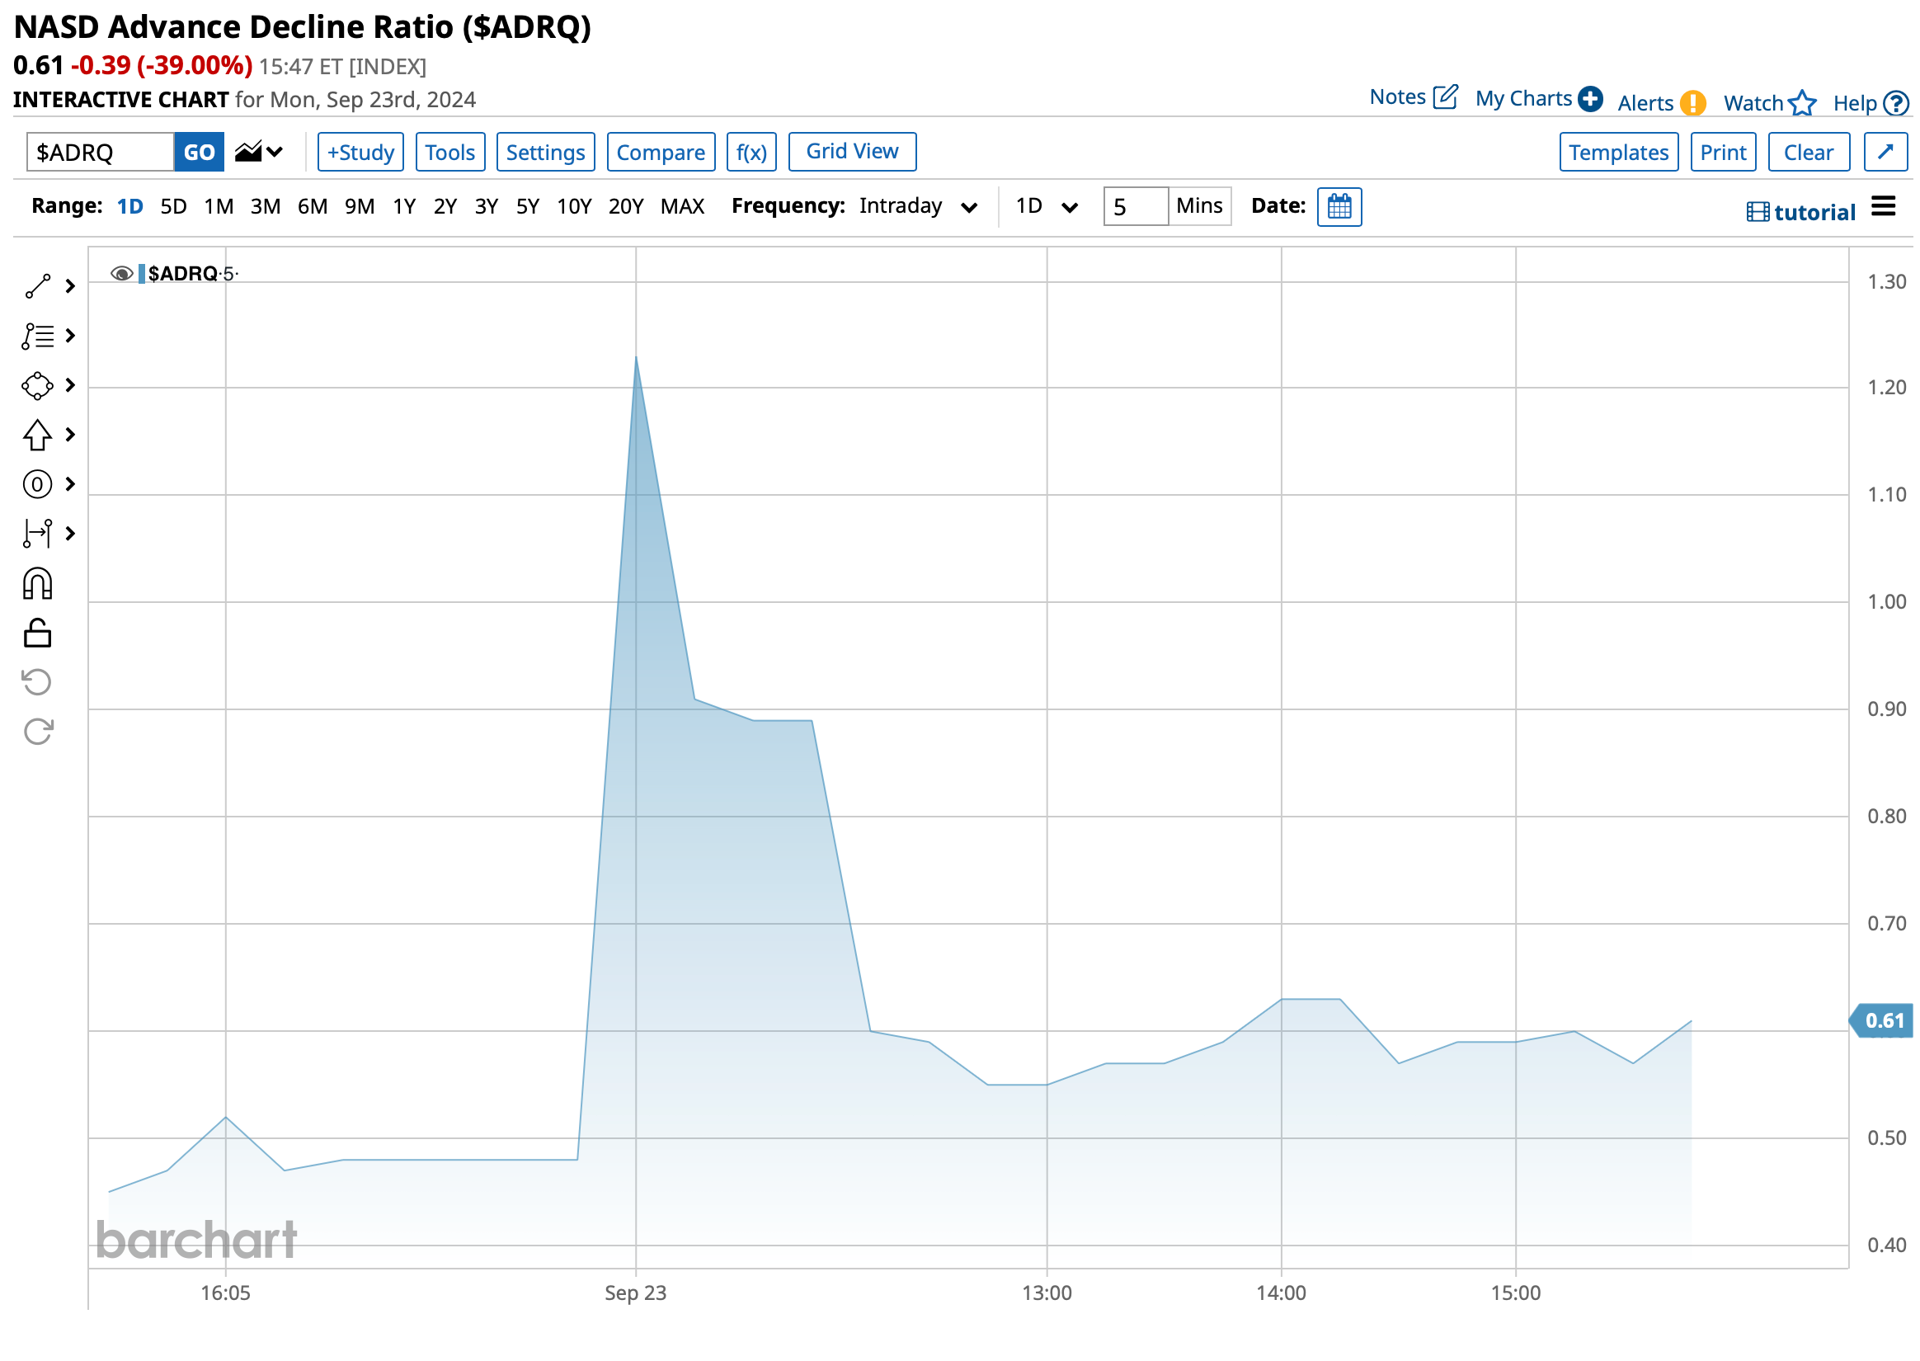Screen dimensions: 1920x1361
Task: Open the Frequency Intraday dropdown
Action: click(x=917, y=207)
